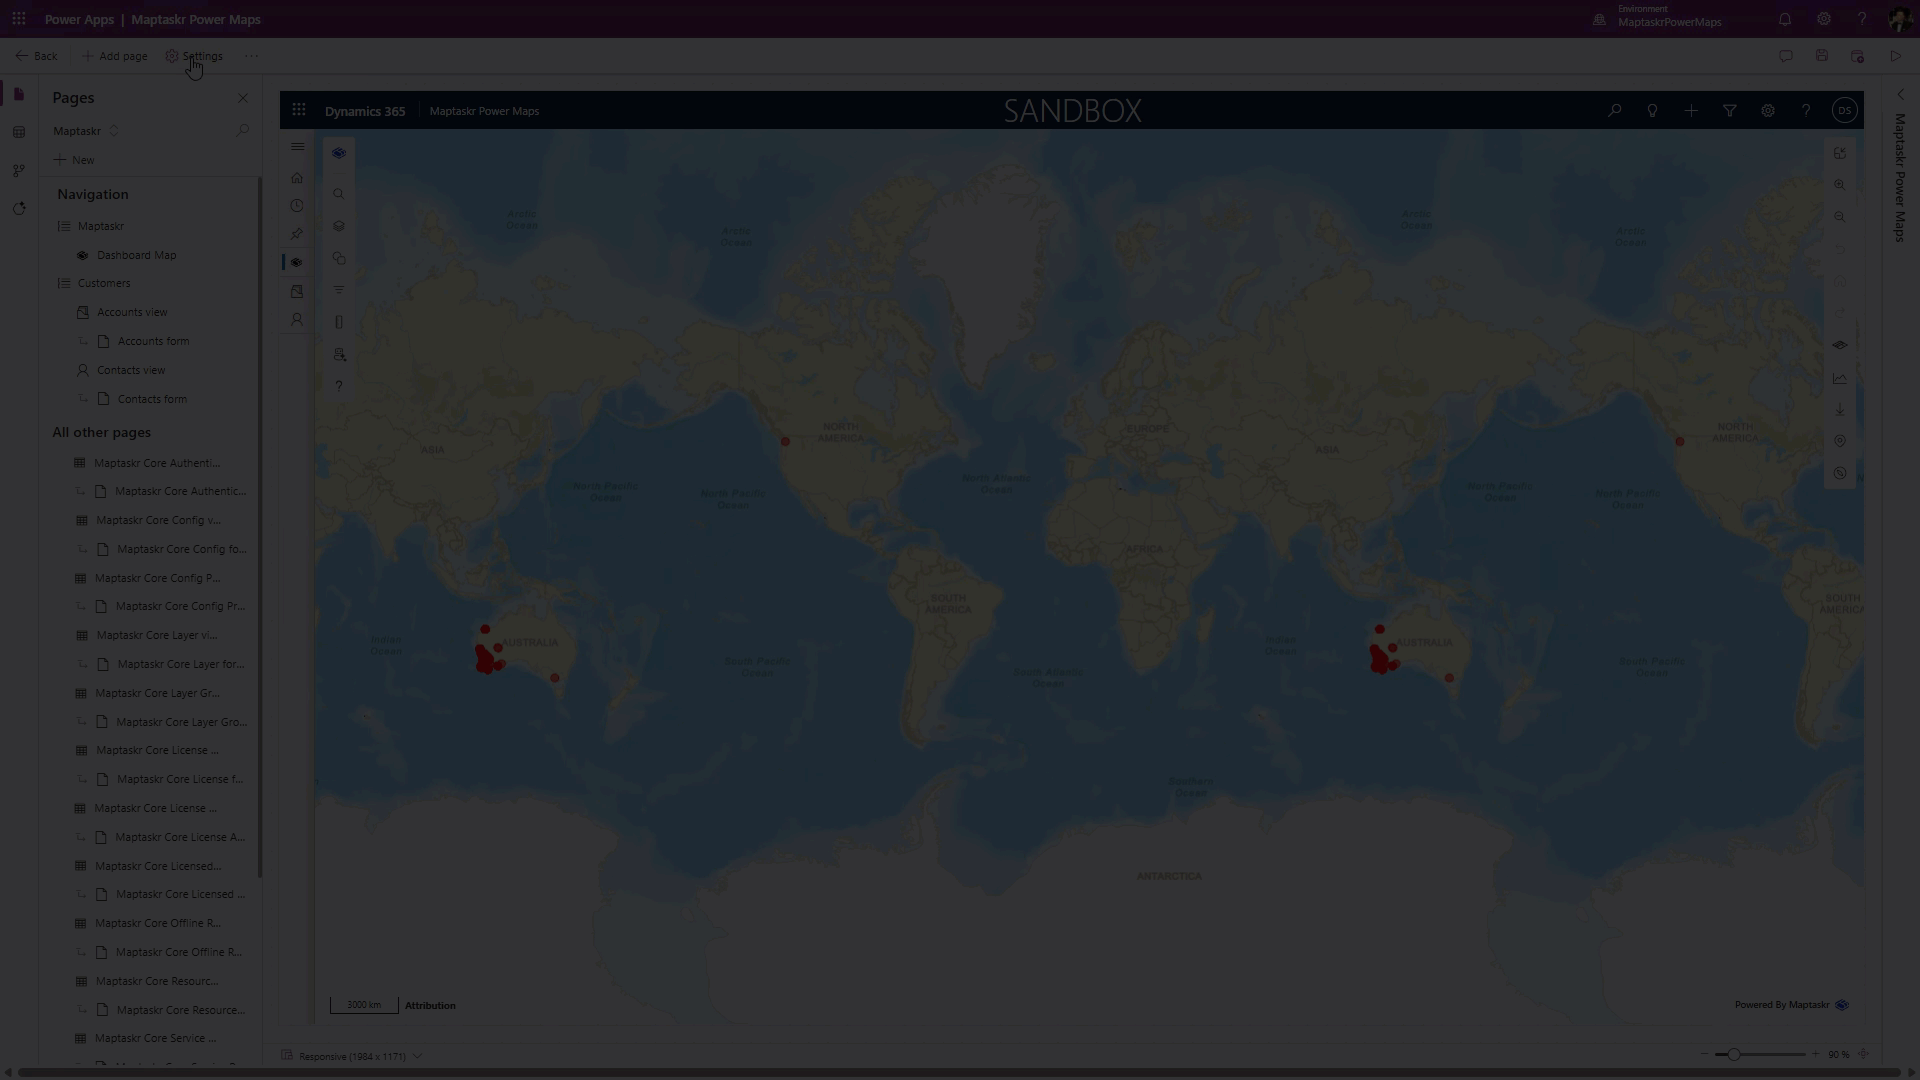1920x1080 pixels.
Task: Click the map zoom-out magnifier icon
Action: click(1840, 217)
